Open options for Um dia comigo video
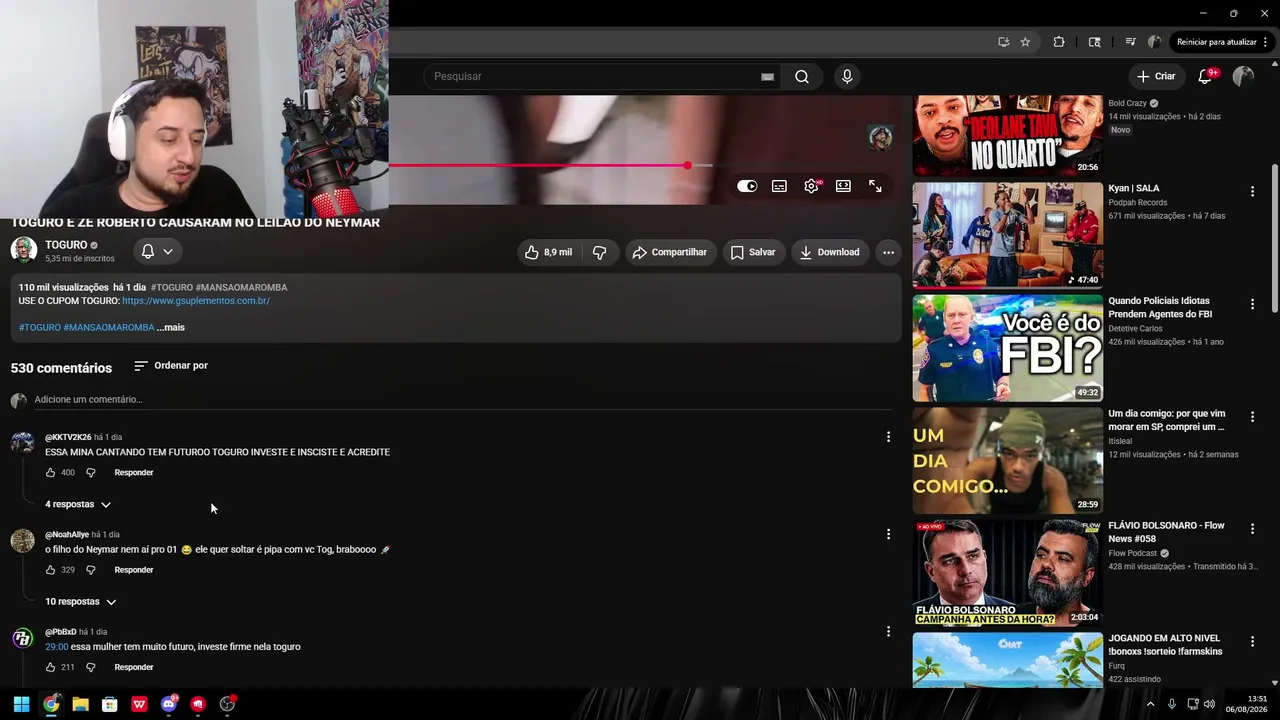This screenshot has width=1280, height=720. (x=1252, y=416)
